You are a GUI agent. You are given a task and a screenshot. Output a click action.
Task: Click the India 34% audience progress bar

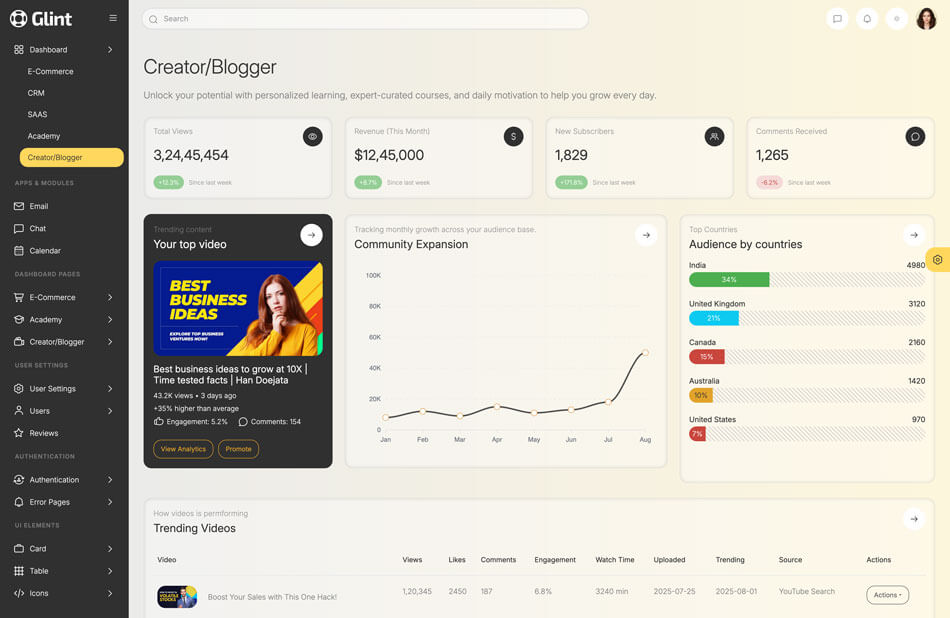729,280
